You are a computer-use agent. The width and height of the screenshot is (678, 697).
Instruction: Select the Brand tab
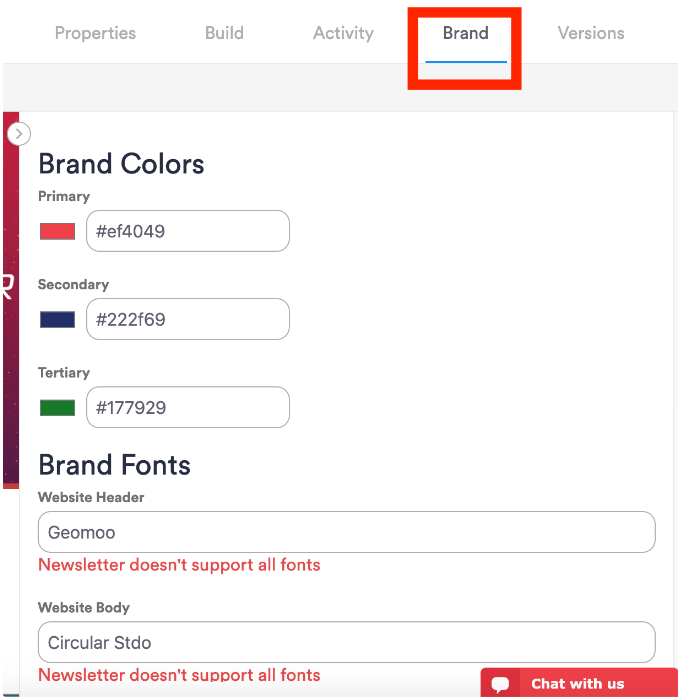tap(465, 33)
